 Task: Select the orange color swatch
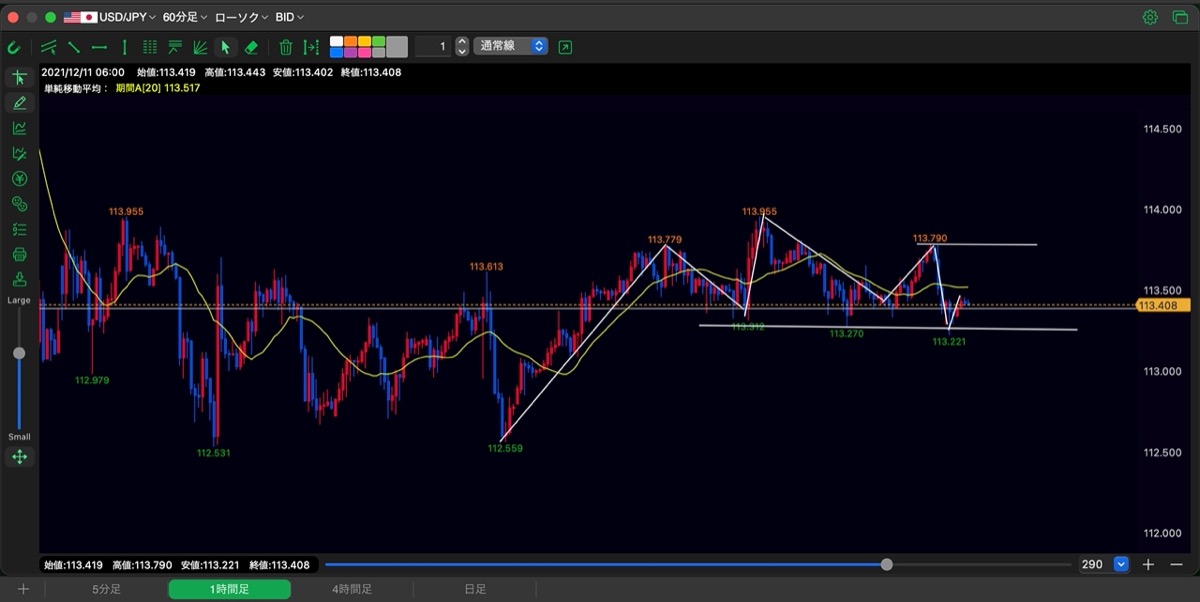[x=351, y=41]
